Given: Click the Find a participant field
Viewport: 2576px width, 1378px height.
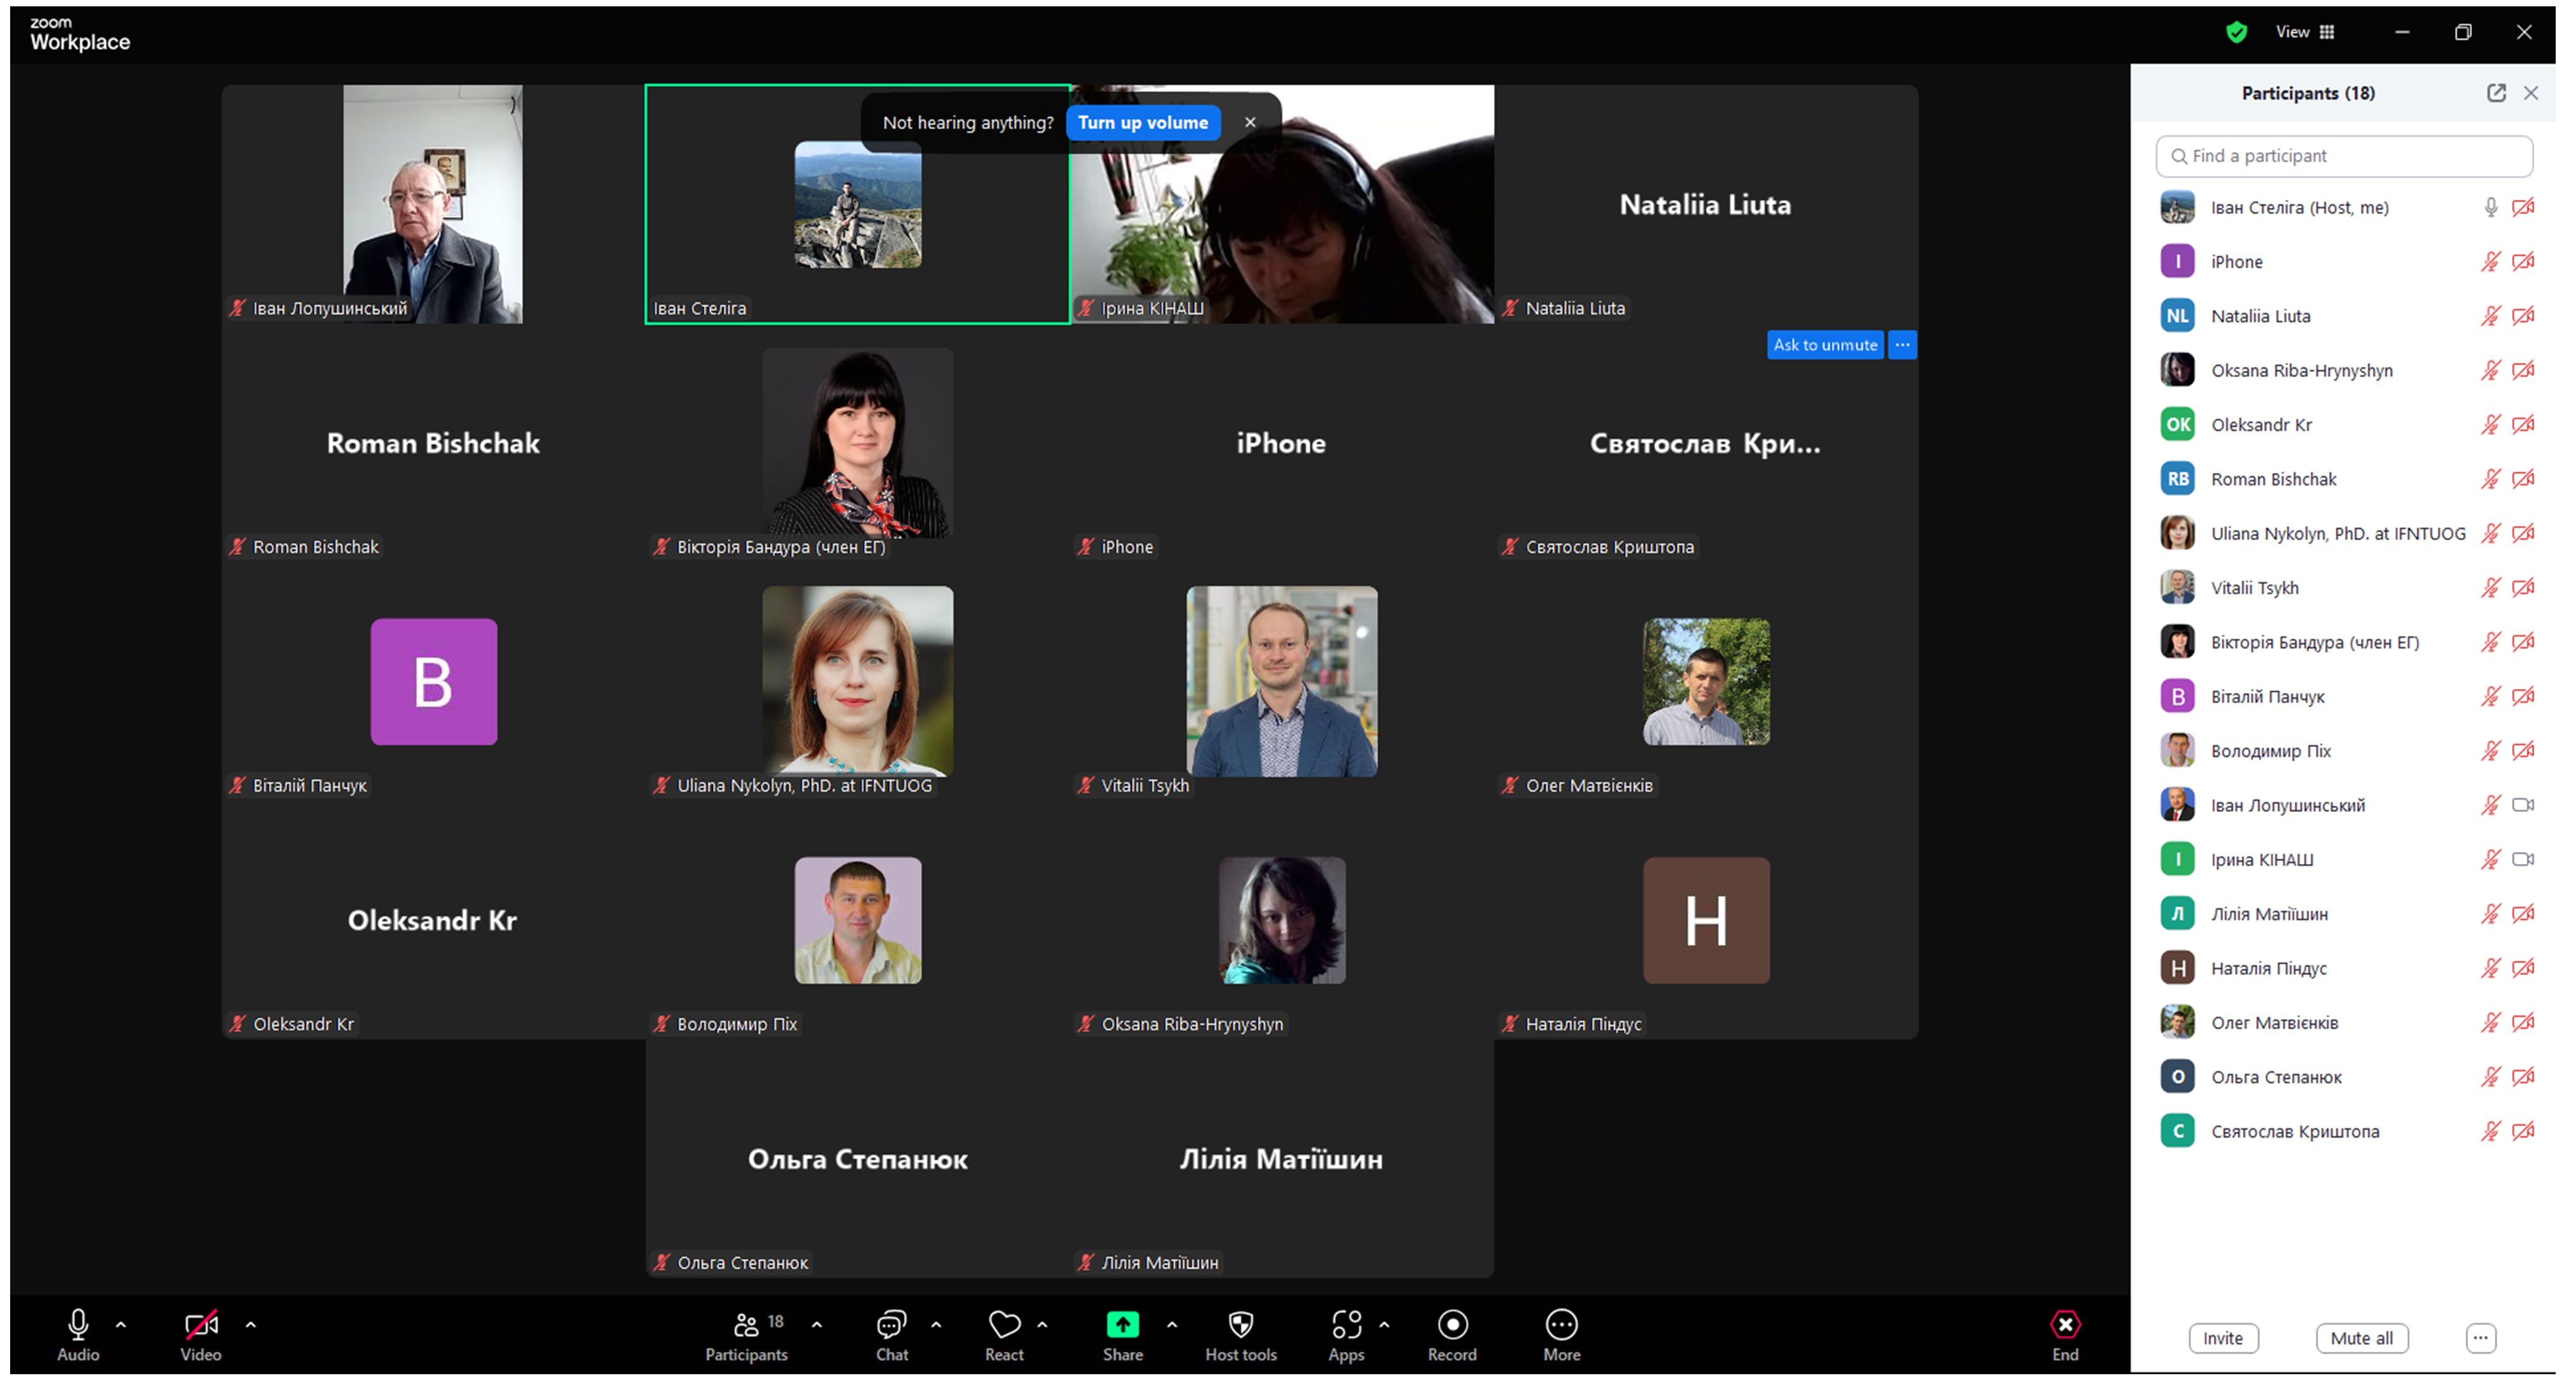Looking at the screenshot, I should tap(2345, 156).
